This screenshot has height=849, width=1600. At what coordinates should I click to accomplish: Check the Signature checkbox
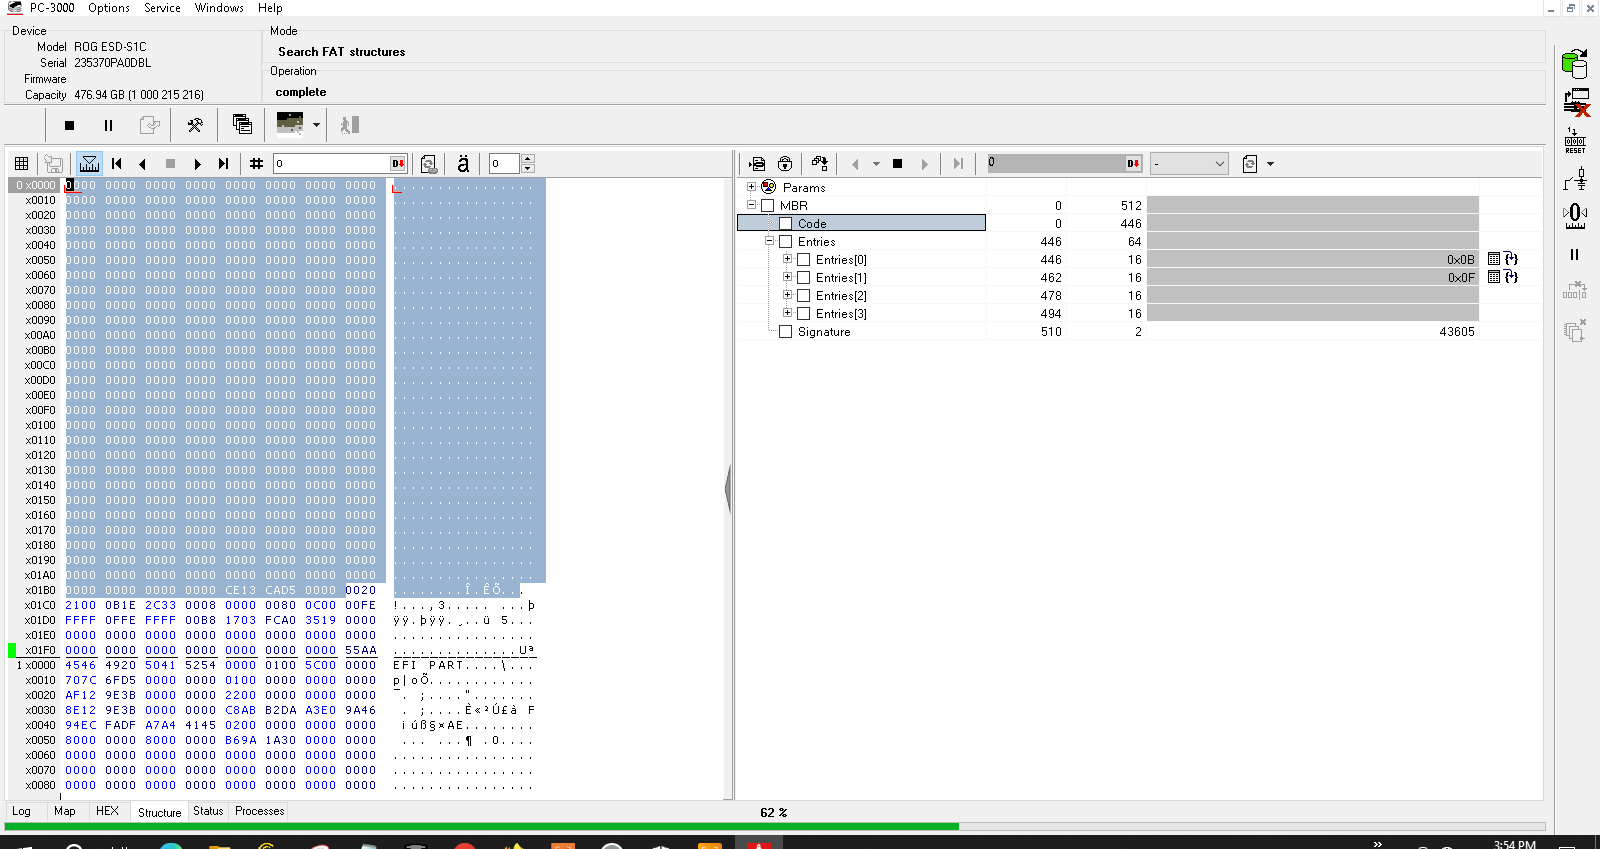coord(786,331)
